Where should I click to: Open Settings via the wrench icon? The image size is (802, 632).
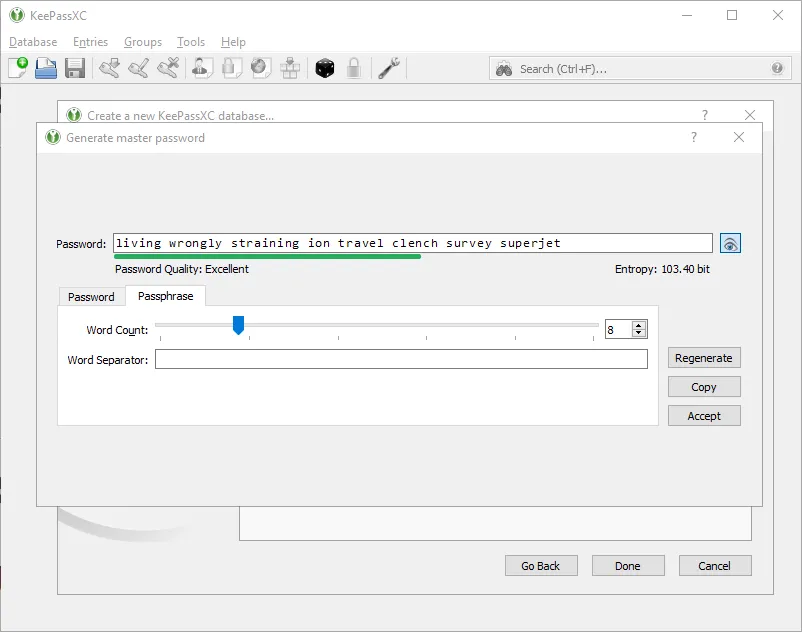tap(389, 68)
